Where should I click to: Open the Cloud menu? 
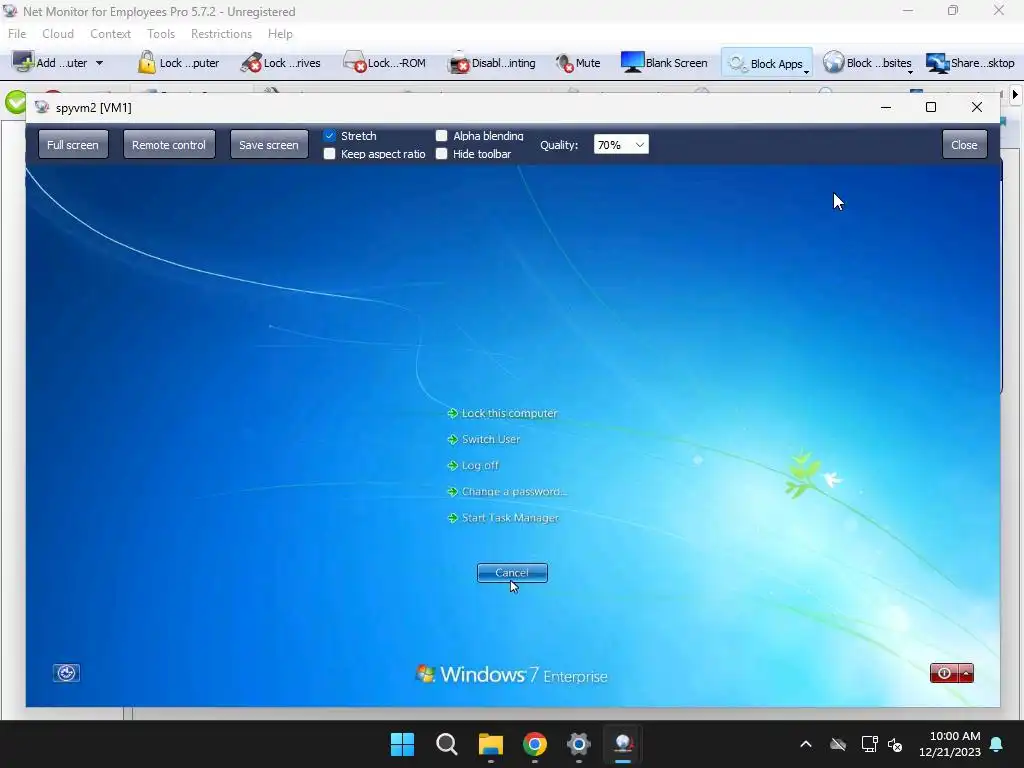pos(58,33)
